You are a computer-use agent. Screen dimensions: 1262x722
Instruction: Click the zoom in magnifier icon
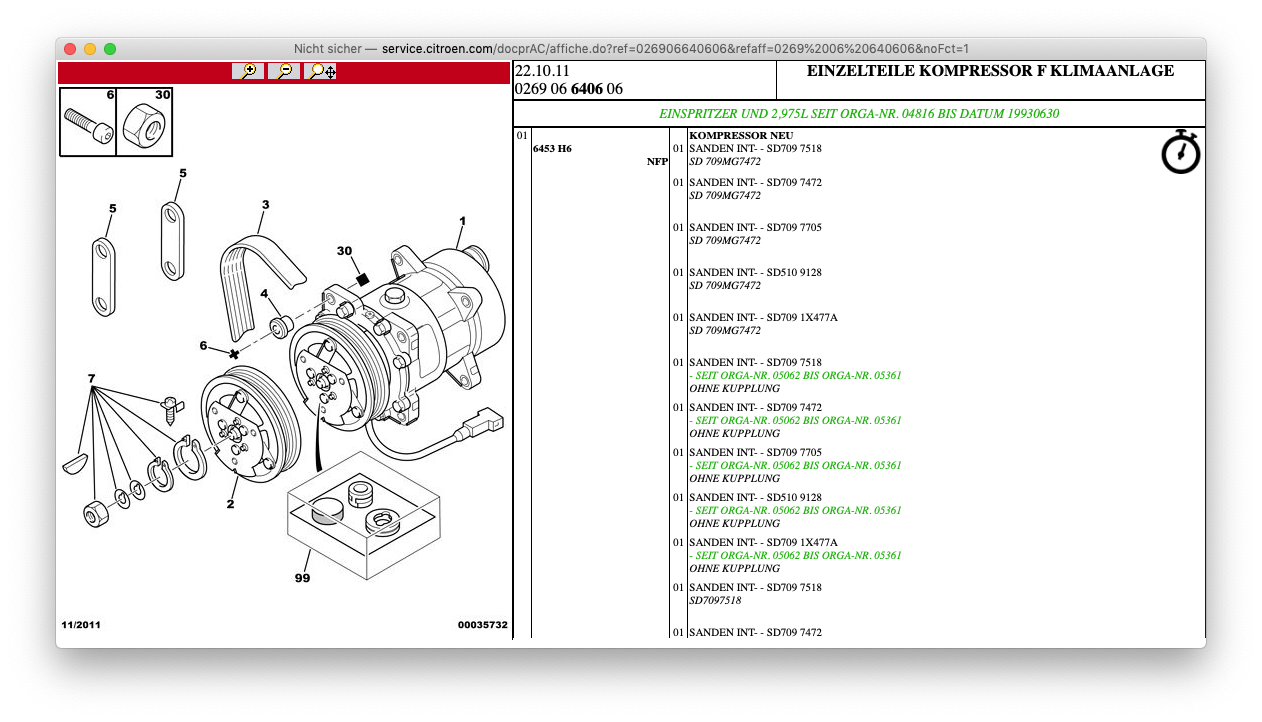pos(248,71)
